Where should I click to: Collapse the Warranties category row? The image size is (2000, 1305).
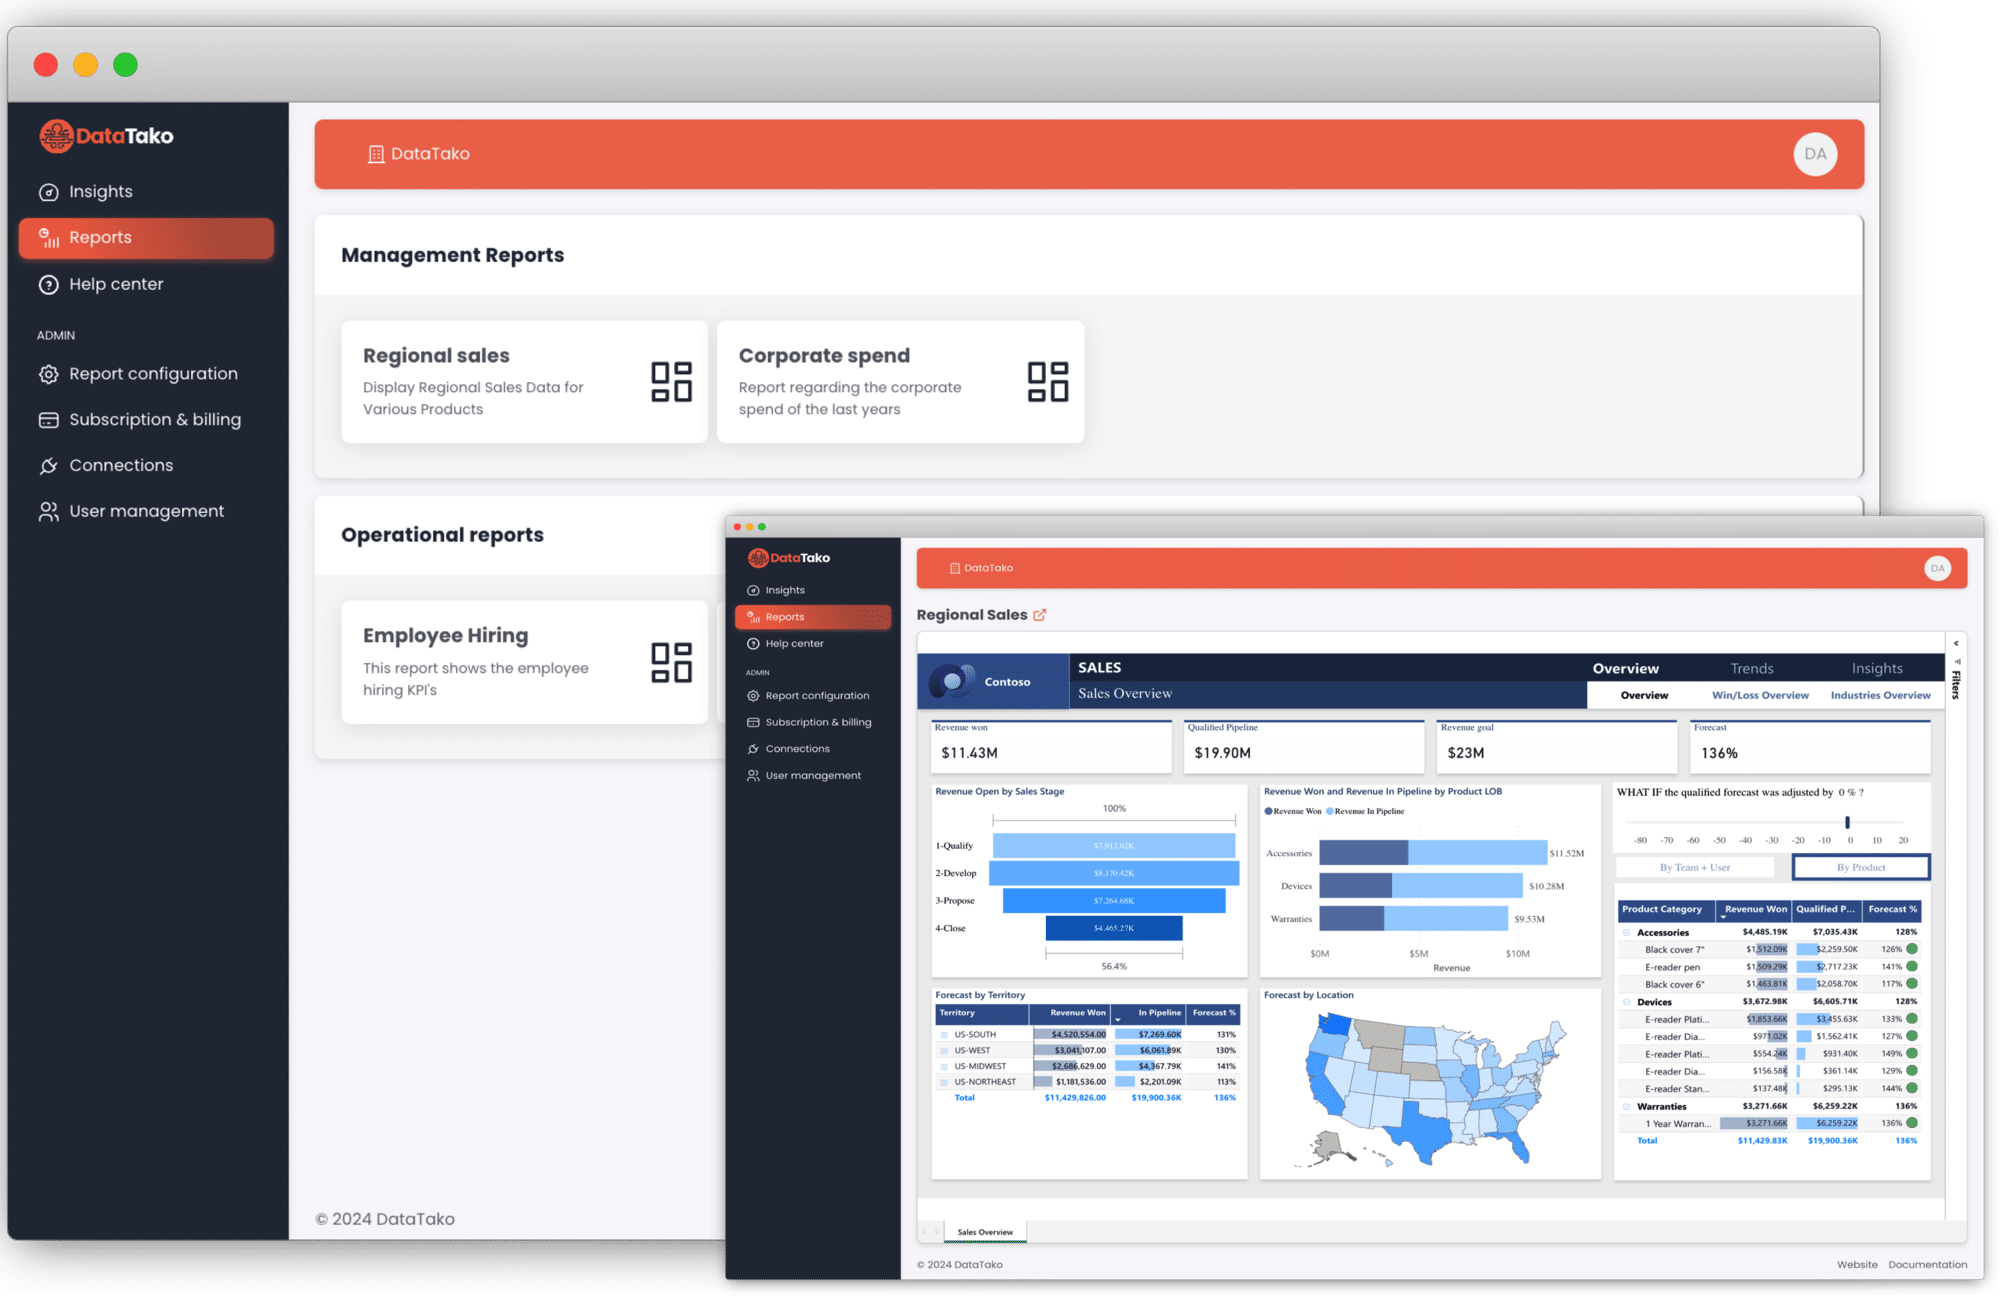1627,1106
